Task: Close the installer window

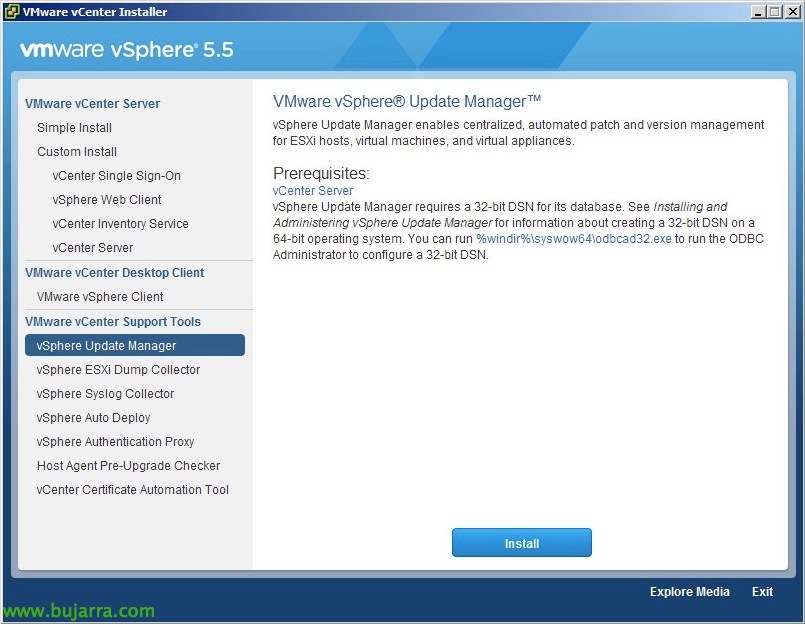Action: (x=792, y=12)
